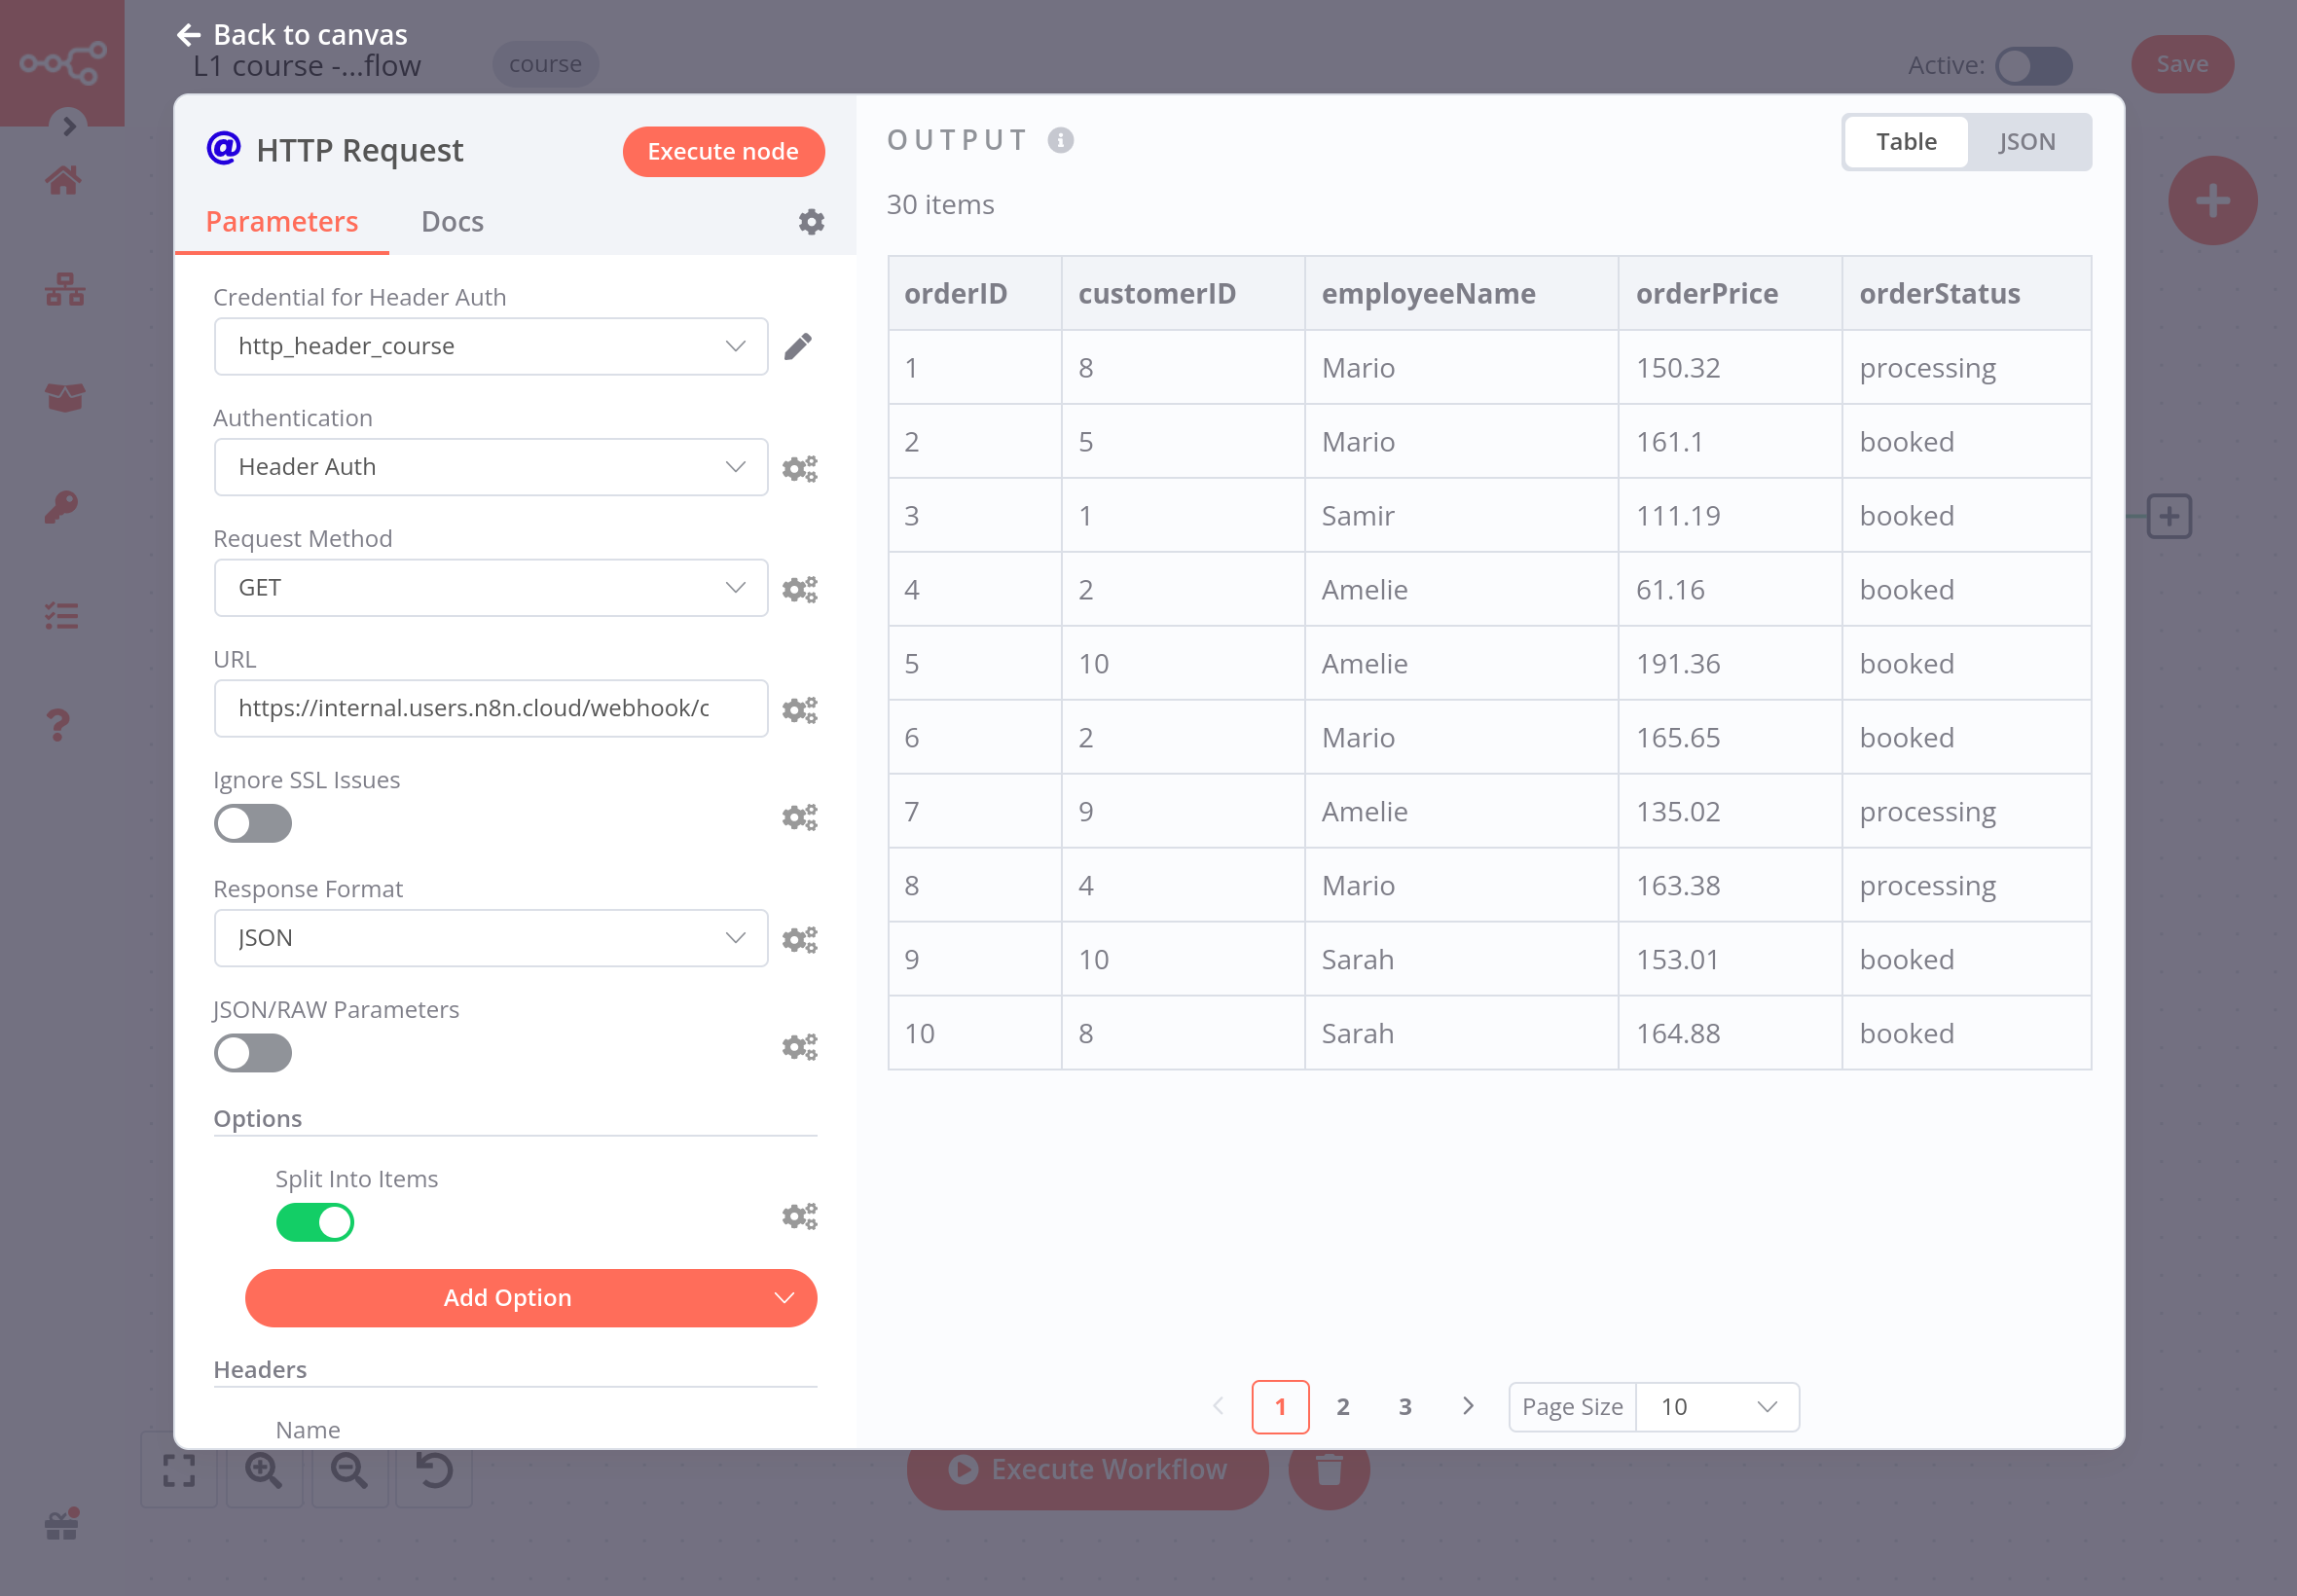Image resolution: width=2297 pixels, height=1596 pixels.
Task: Open parameter options gear beside URL field
Action: 799,709
